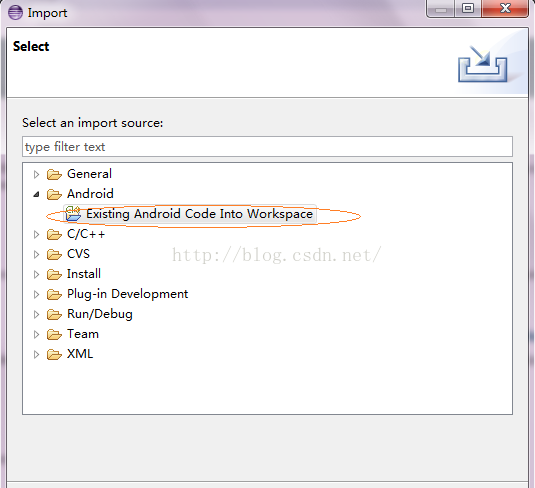Expand the C/C++ category

coord(36,234)
